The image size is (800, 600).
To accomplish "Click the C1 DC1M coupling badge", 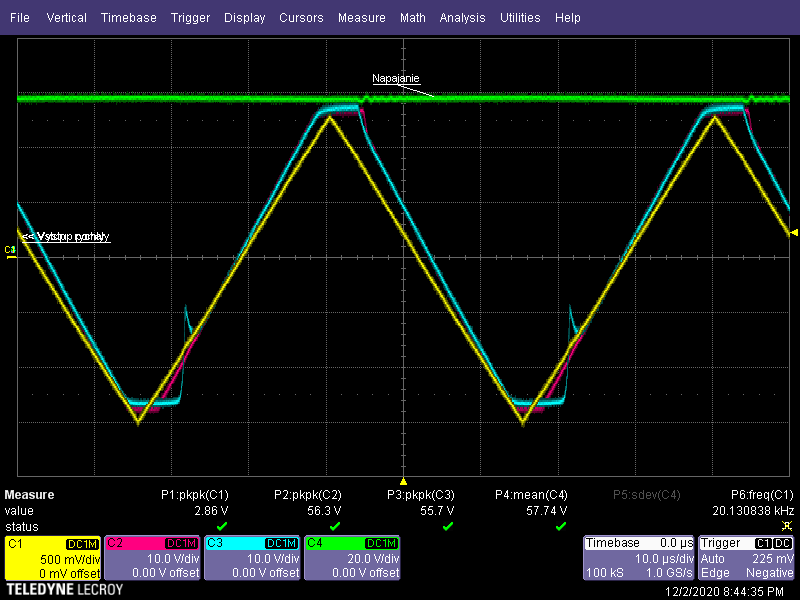I will click(82, 544).
